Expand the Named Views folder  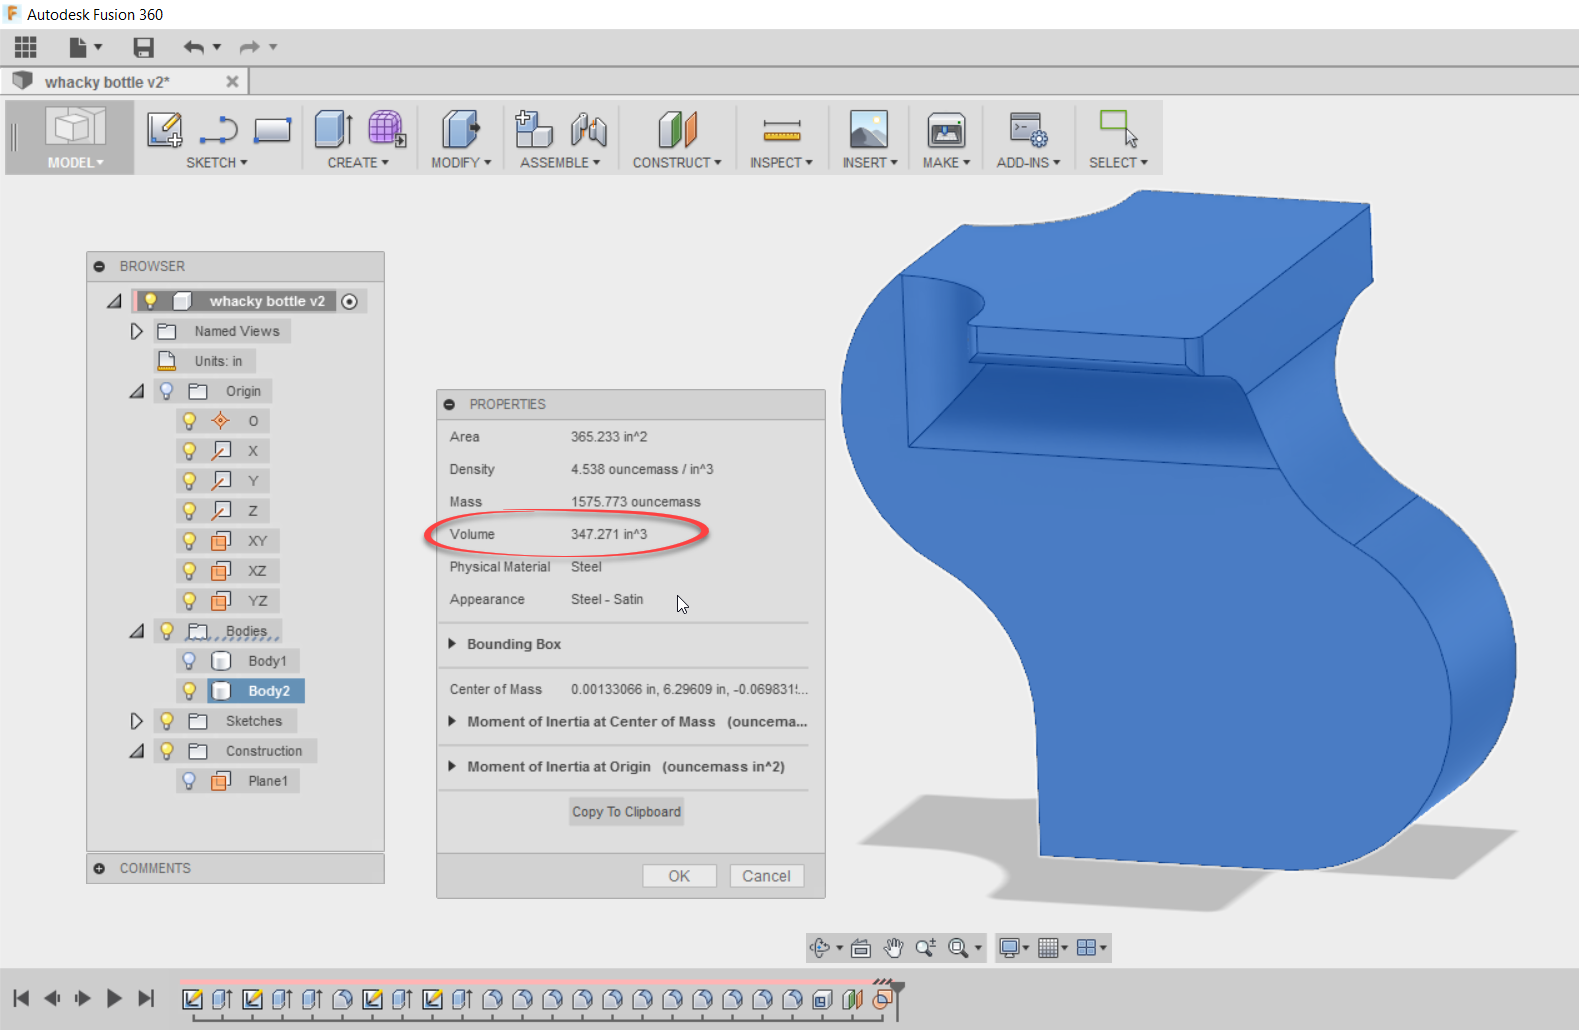tap(137, 331)
